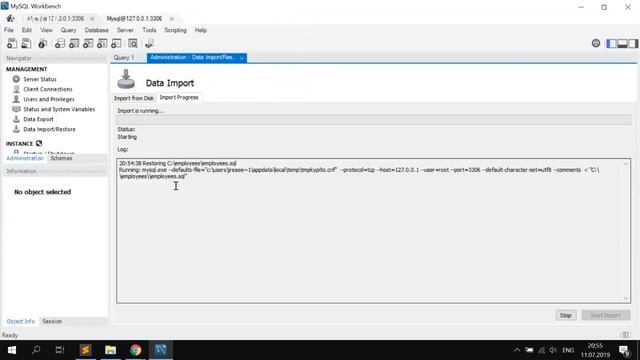Show hidden system tray icons
Viewport: 640px width, 360px height.
pyautogui.click(x=517, y=350)
